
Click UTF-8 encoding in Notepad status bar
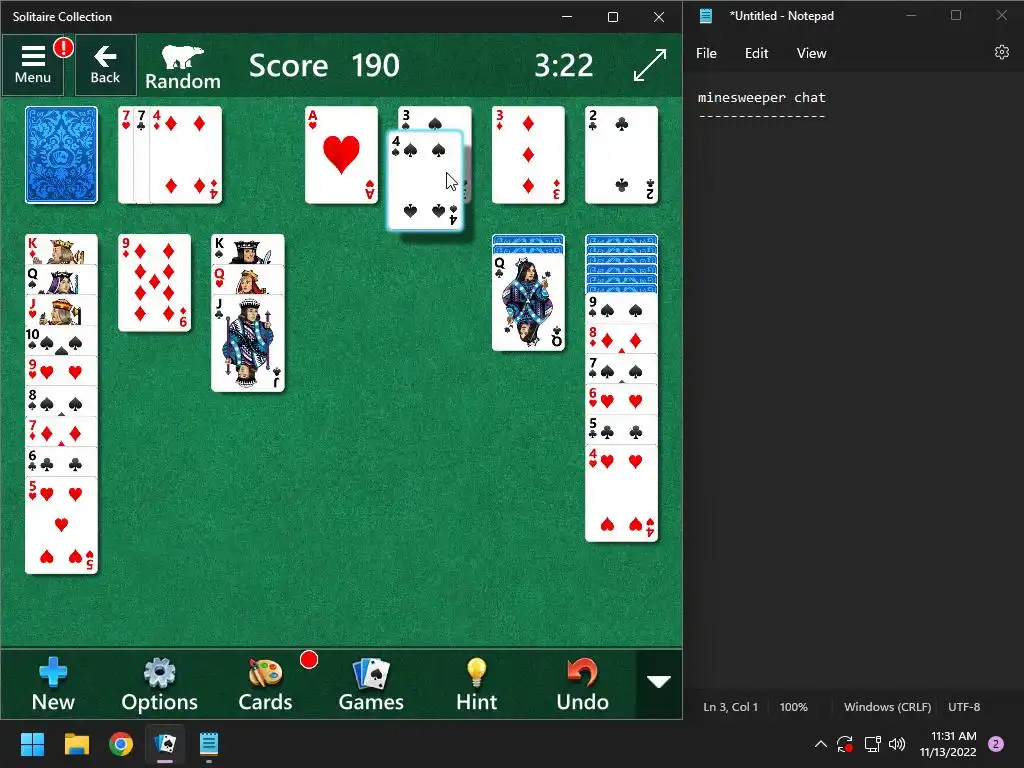coord(964,707)
